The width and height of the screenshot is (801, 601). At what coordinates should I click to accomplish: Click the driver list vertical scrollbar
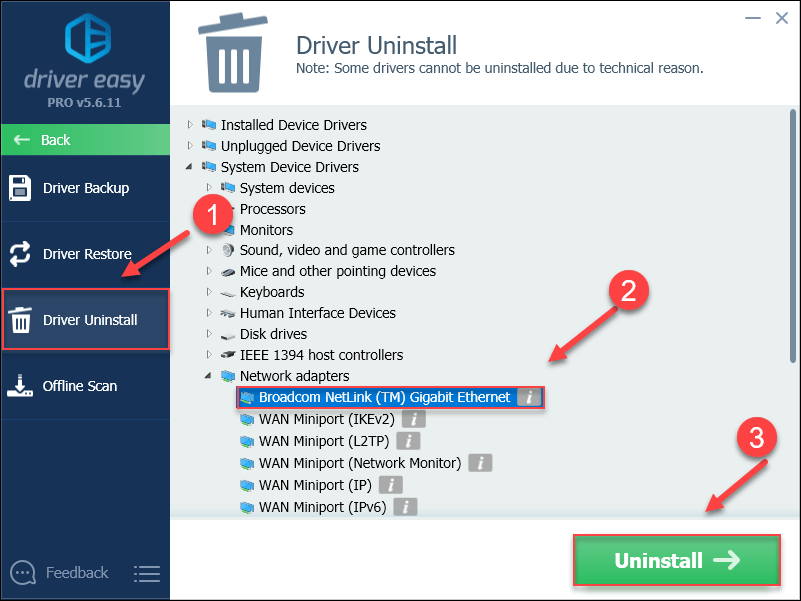(793, 236)
